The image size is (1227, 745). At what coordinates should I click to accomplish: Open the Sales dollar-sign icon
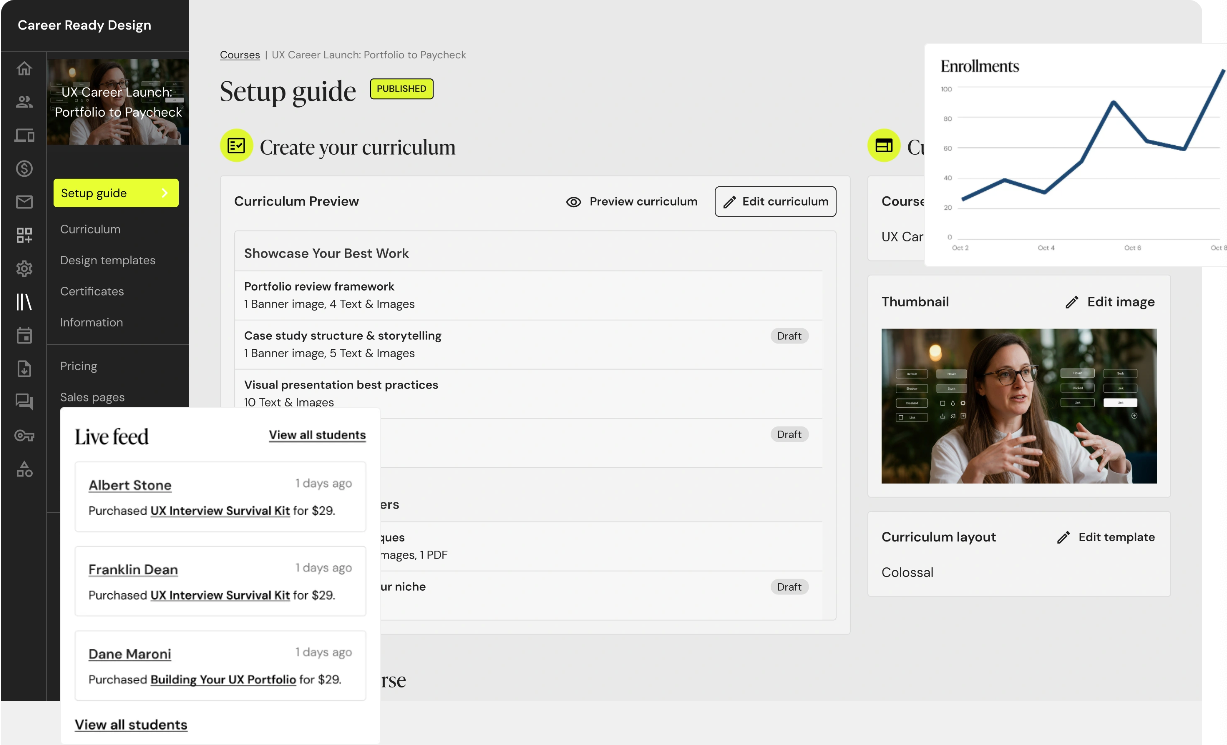24,169
